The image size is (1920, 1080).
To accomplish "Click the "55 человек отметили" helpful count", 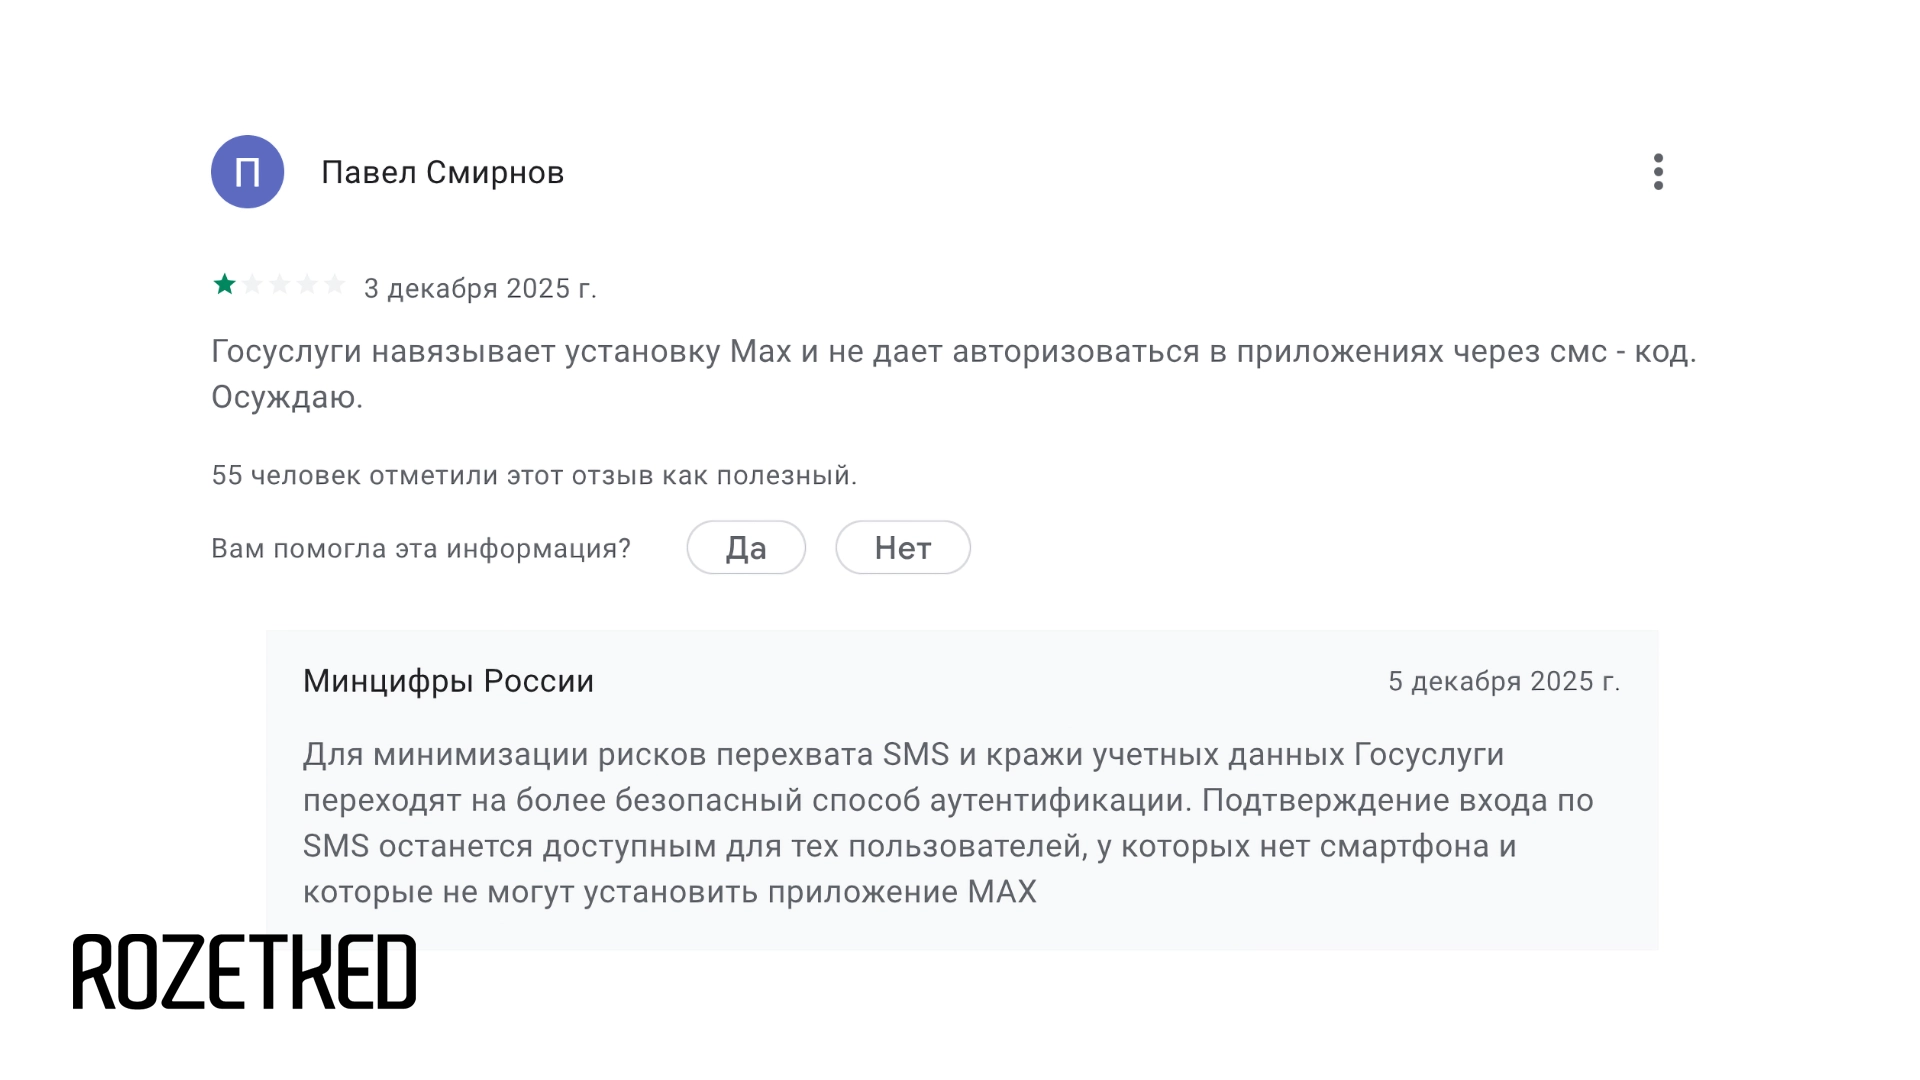I will pyautogui.click(x=534, y=476).
